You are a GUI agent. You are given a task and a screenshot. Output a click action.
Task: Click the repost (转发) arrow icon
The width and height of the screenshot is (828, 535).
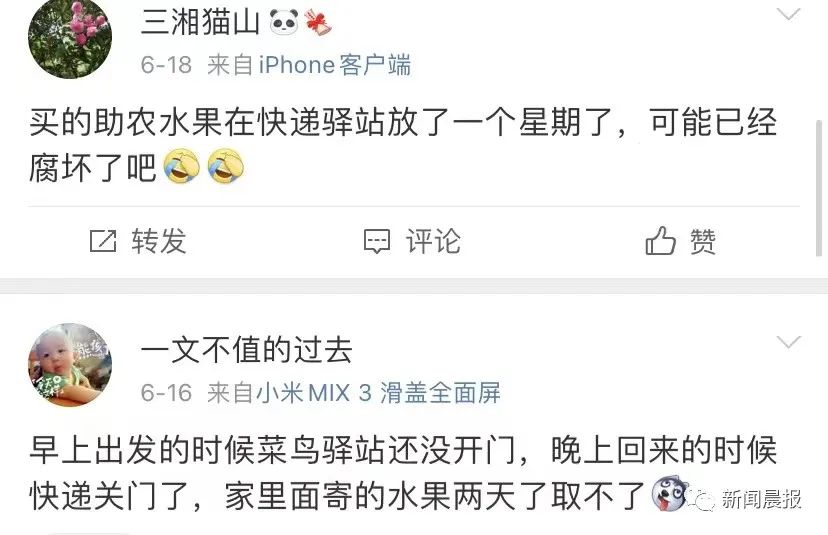[103, 241]
